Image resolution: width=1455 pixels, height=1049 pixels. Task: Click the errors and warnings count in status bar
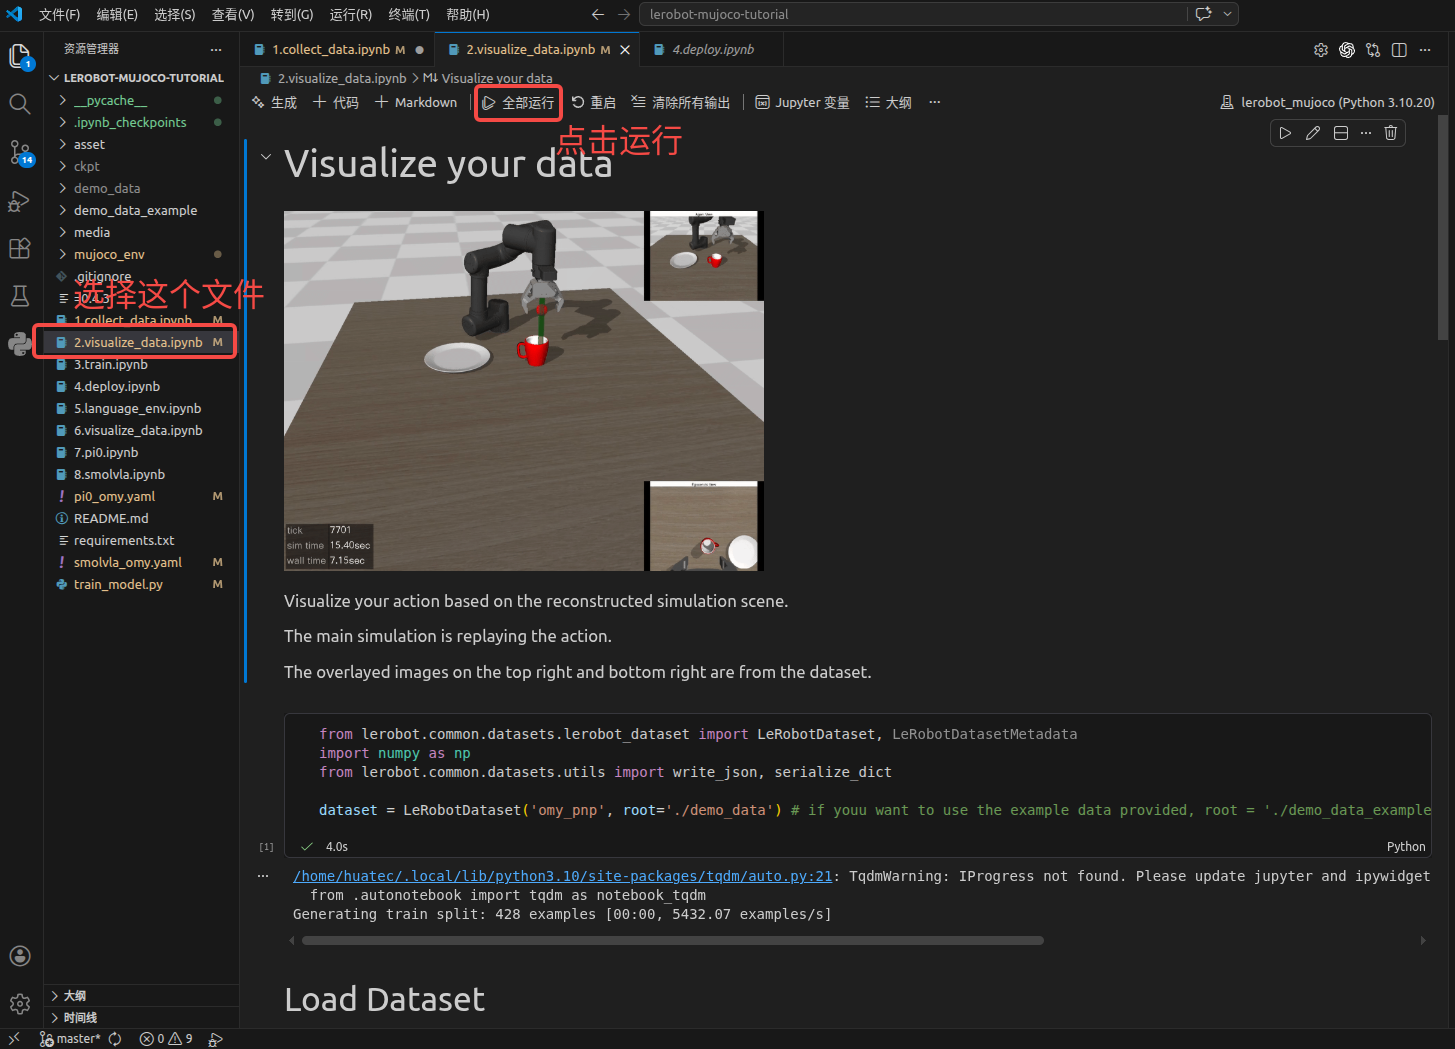point(166,1039)
